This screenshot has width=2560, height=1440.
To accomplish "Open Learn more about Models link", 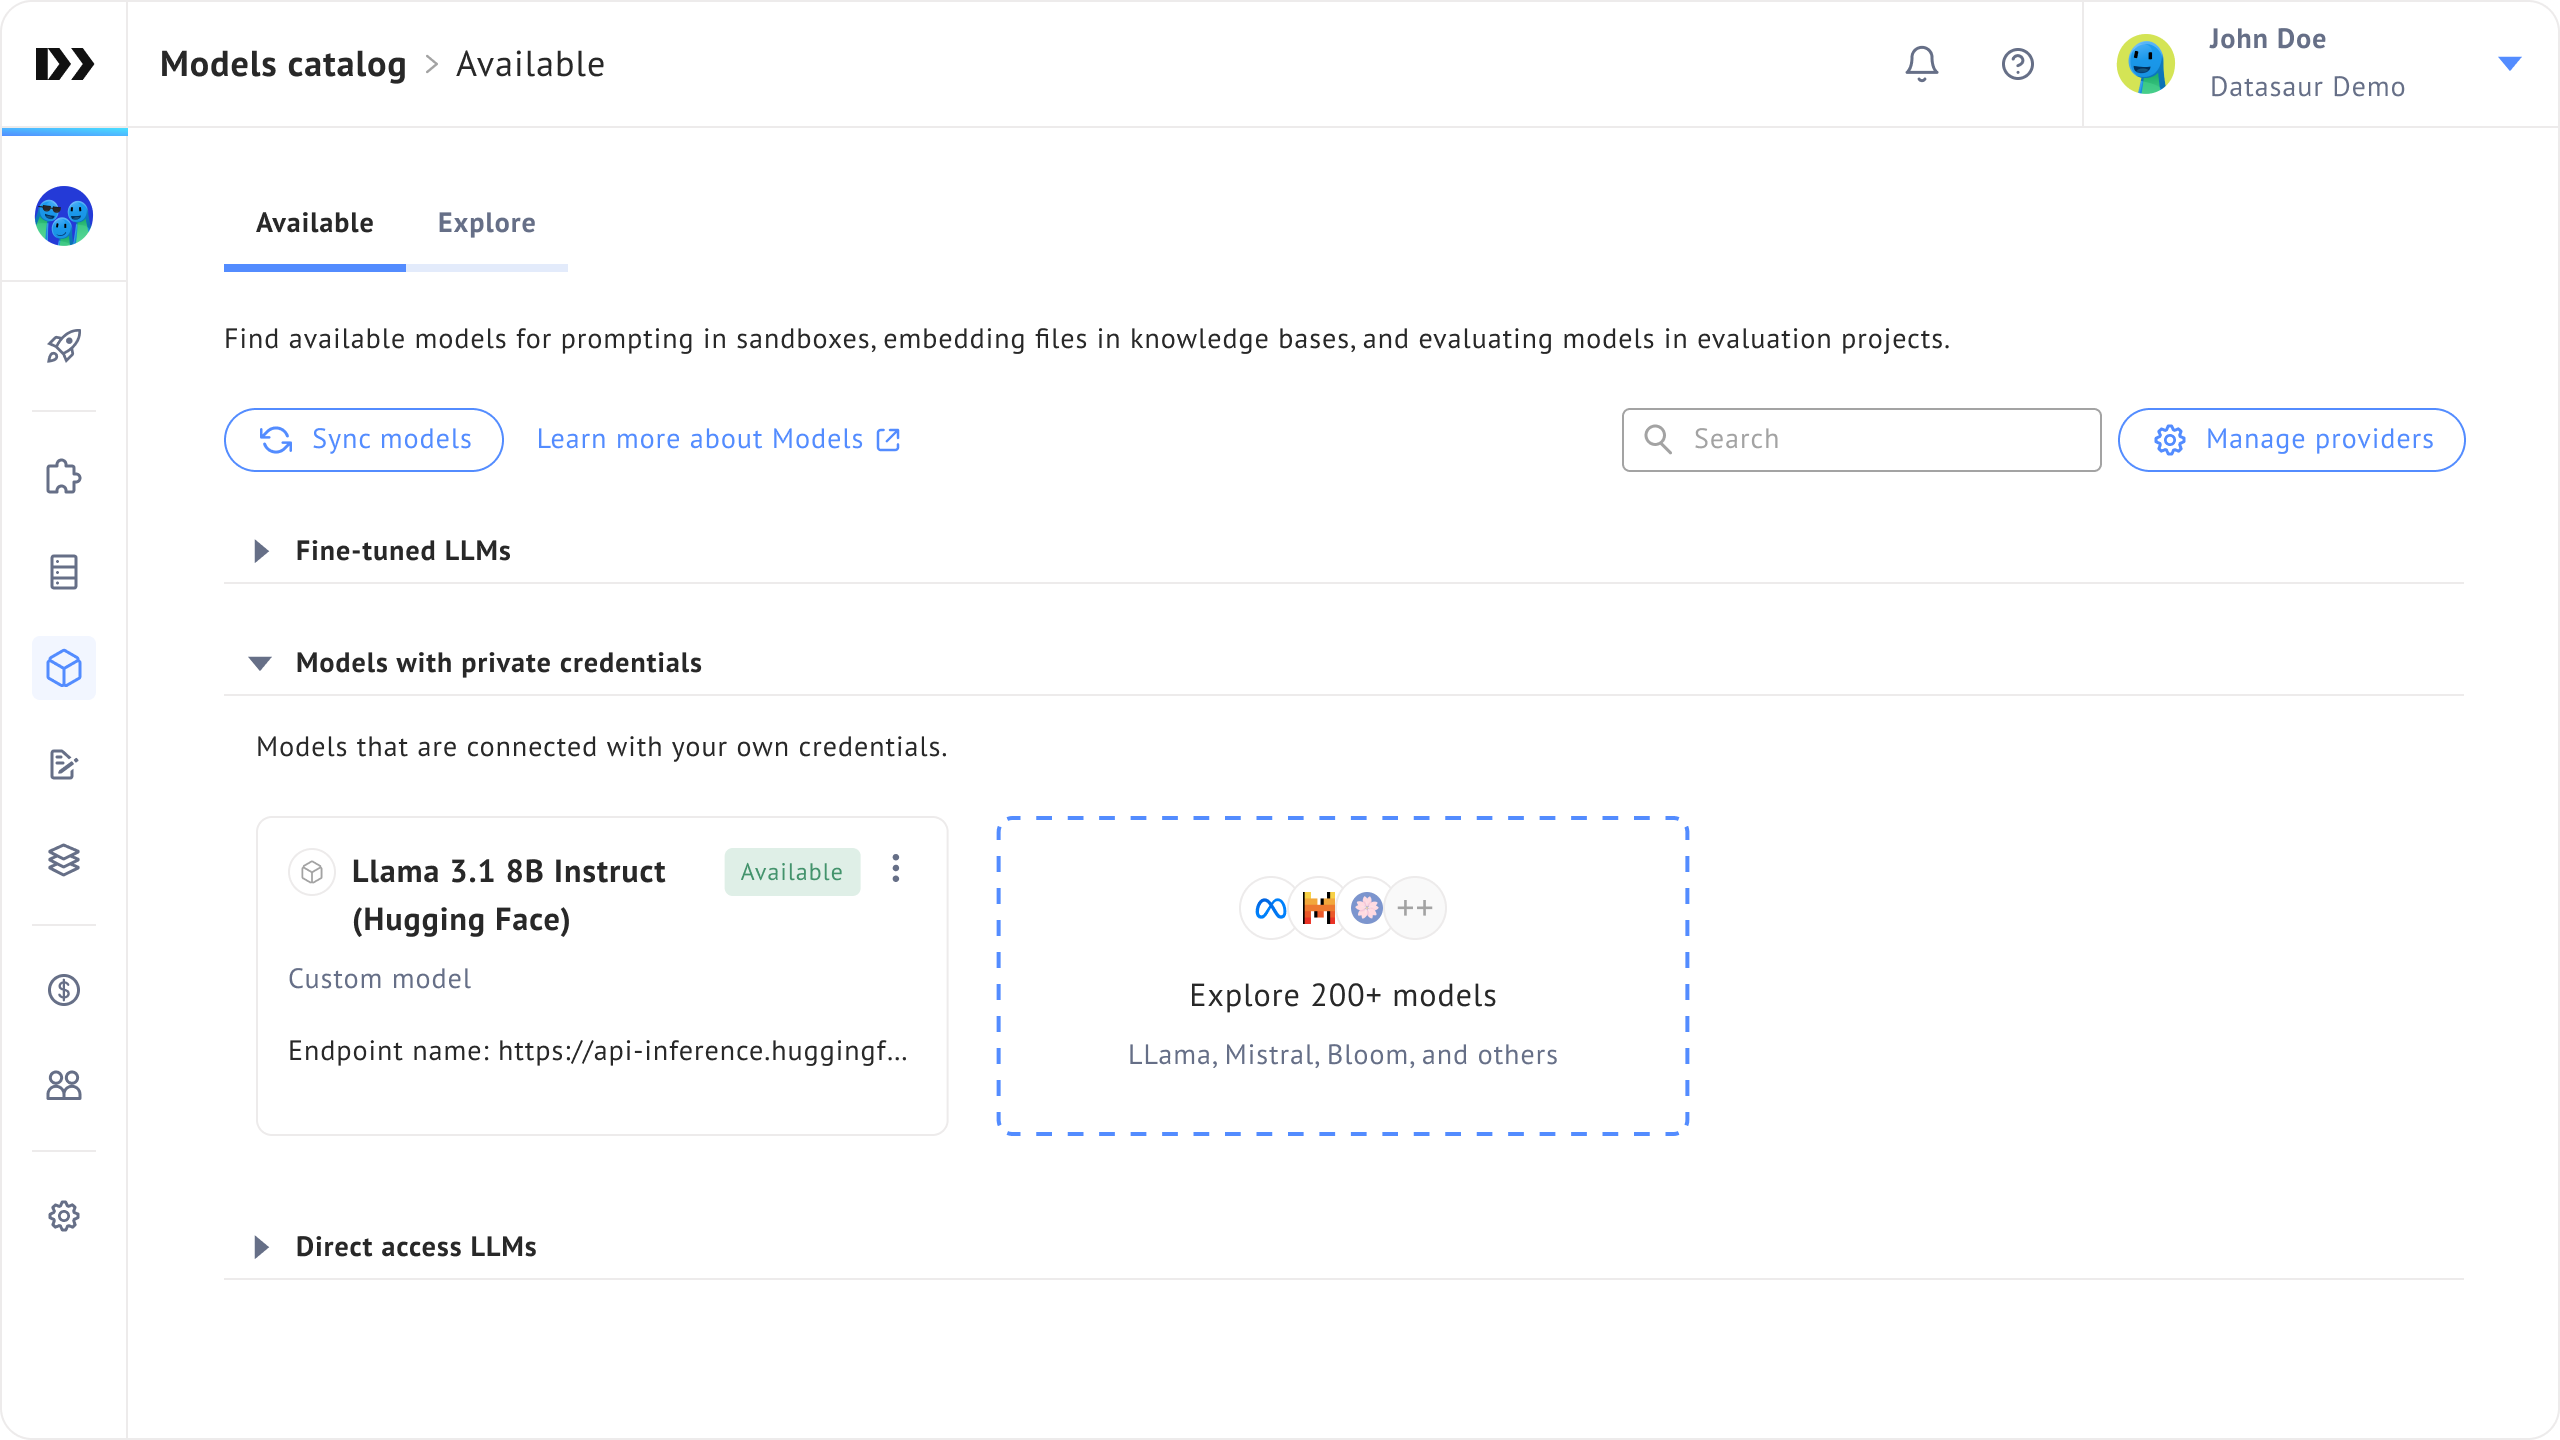I will [718, 440].
